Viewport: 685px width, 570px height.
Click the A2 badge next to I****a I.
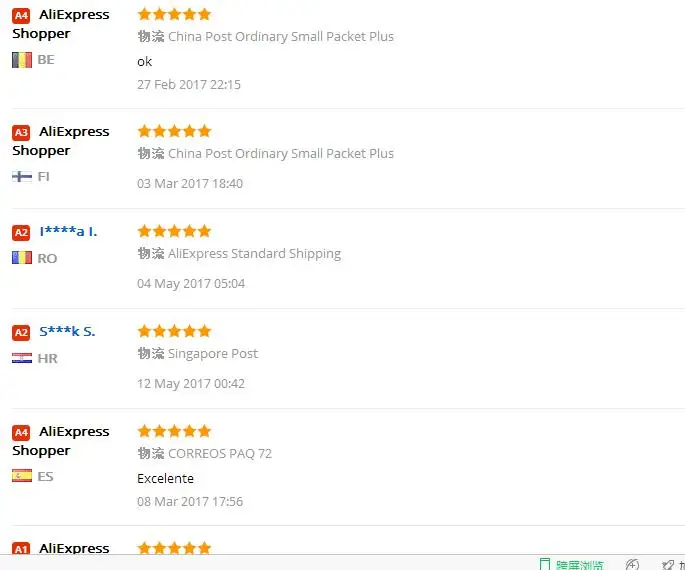(21, 233)
